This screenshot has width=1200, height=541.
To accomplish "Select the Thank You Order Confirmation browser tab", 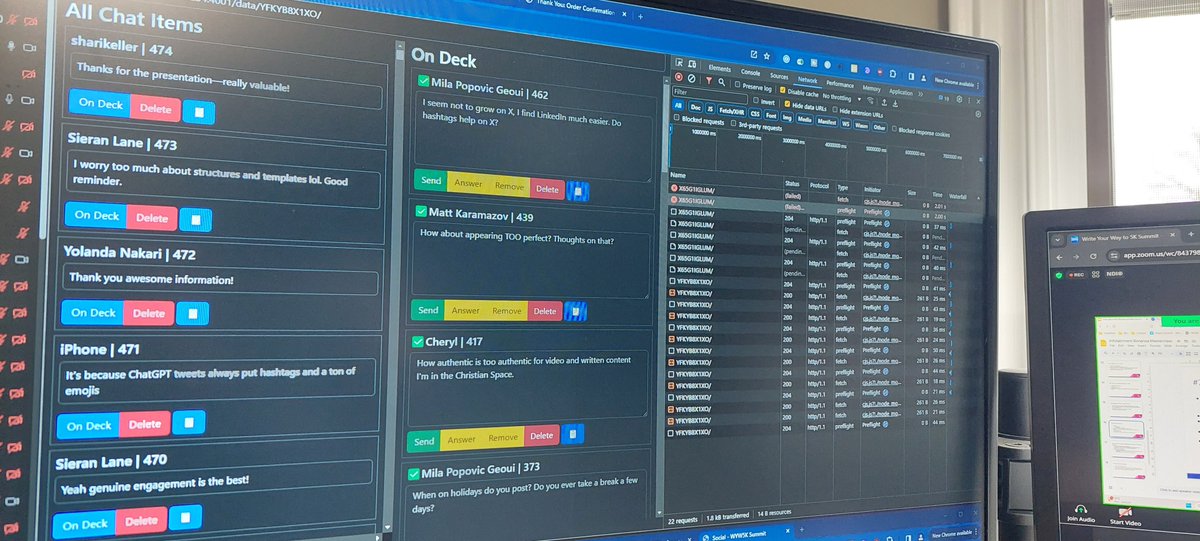I will (x=575, y=5).
